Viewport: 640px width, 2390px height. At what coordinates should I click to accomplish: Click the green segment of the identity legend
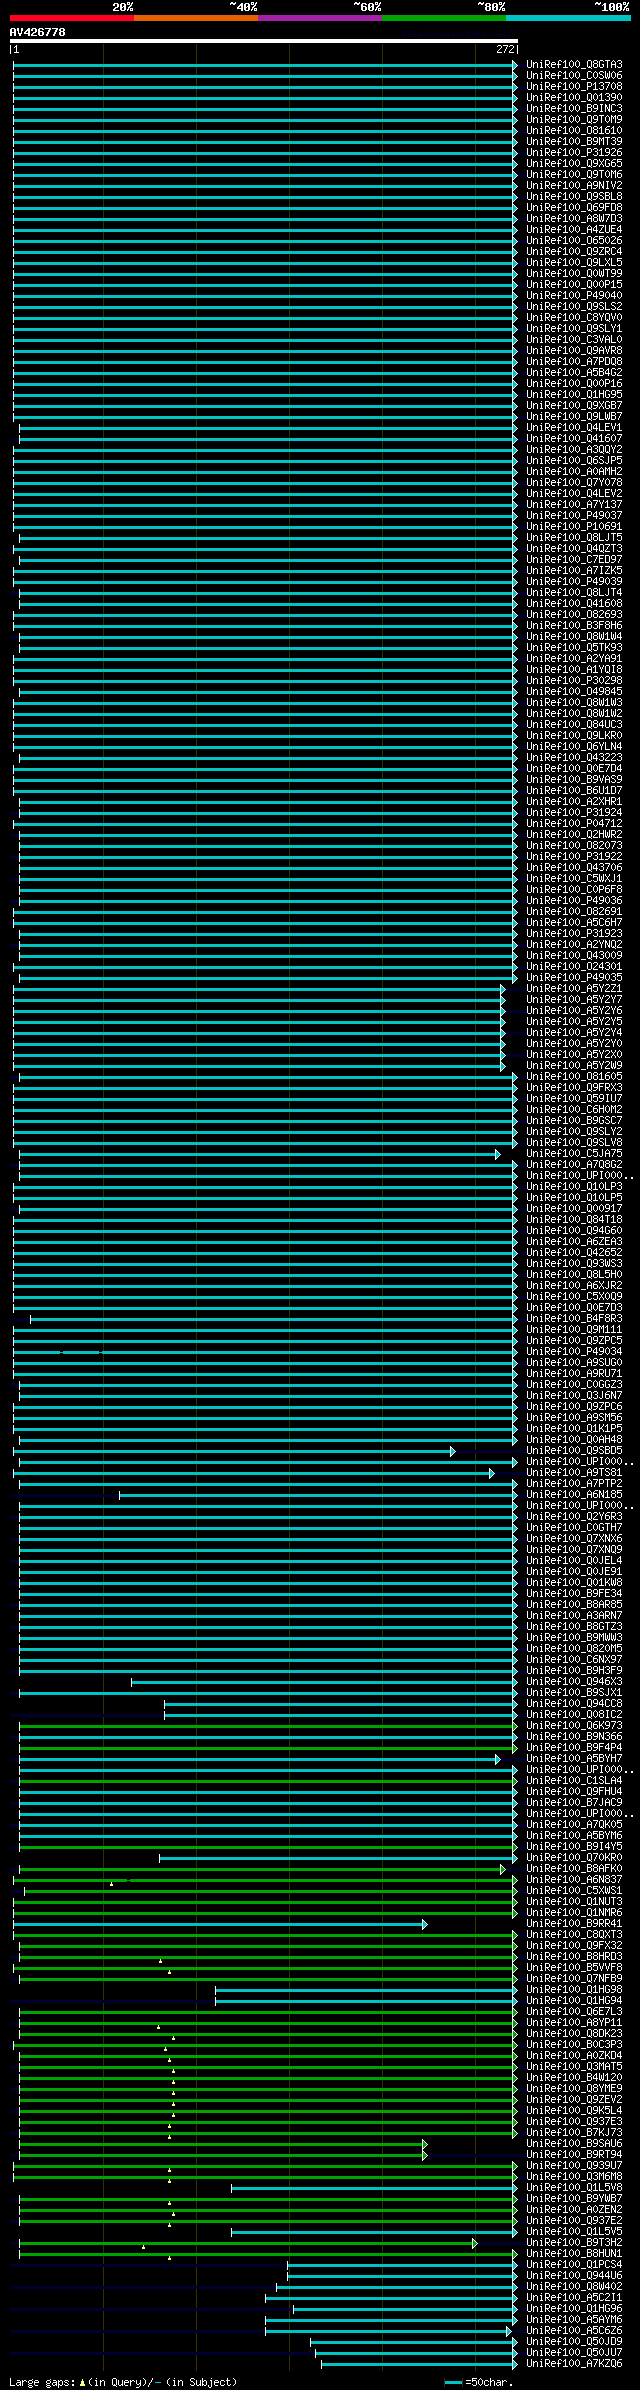tap(444, 18)
